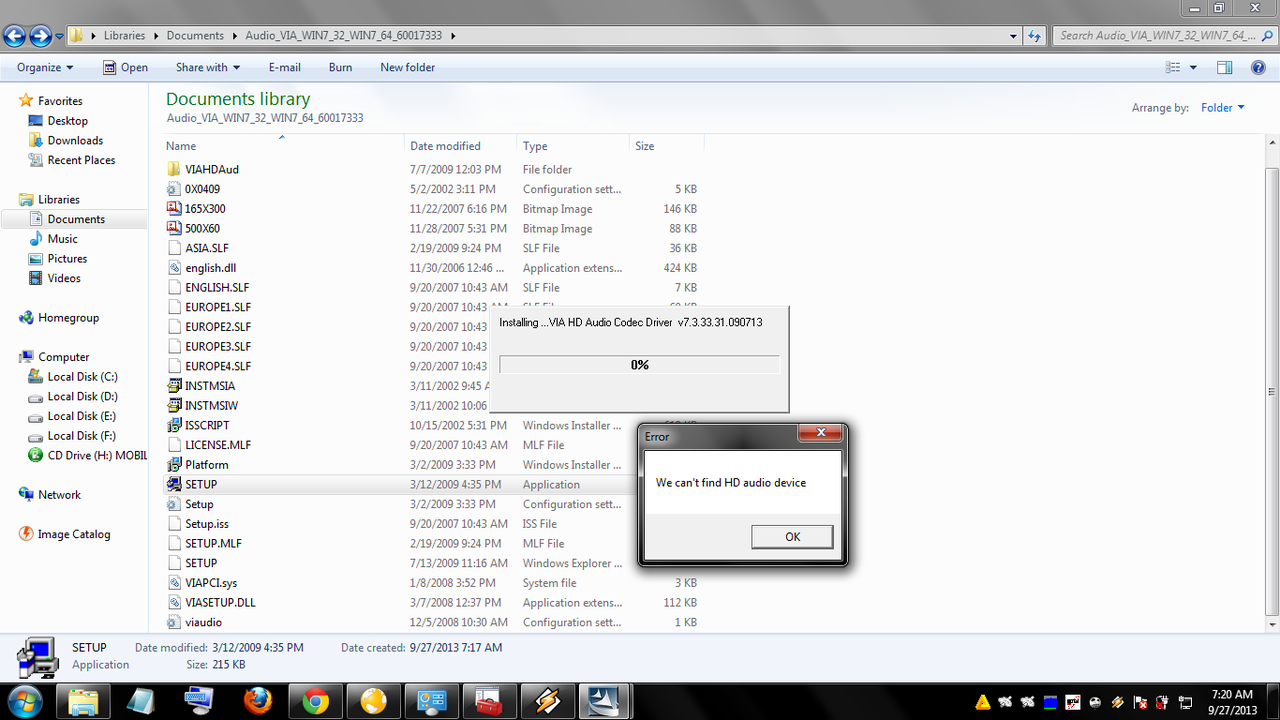Click Burn in the toolbar

click(340, 67)
